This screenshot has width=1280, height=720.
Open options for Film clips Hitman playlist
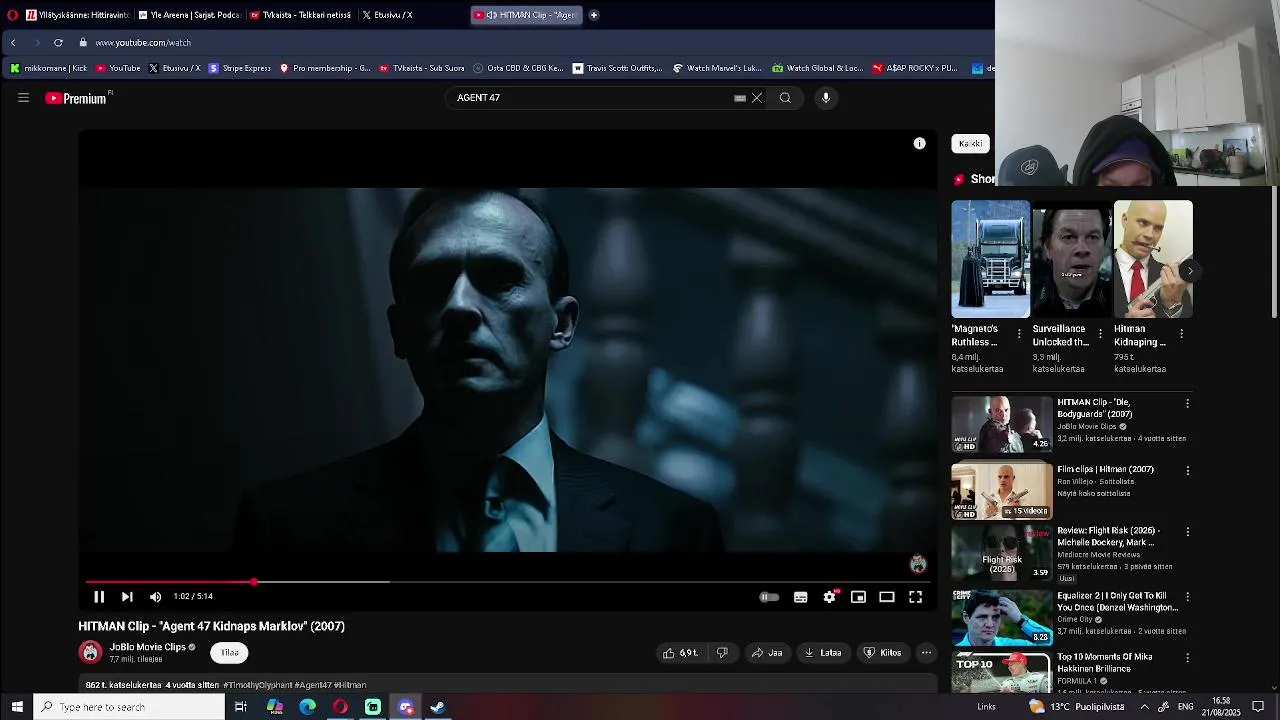(x=1187, y=470)
